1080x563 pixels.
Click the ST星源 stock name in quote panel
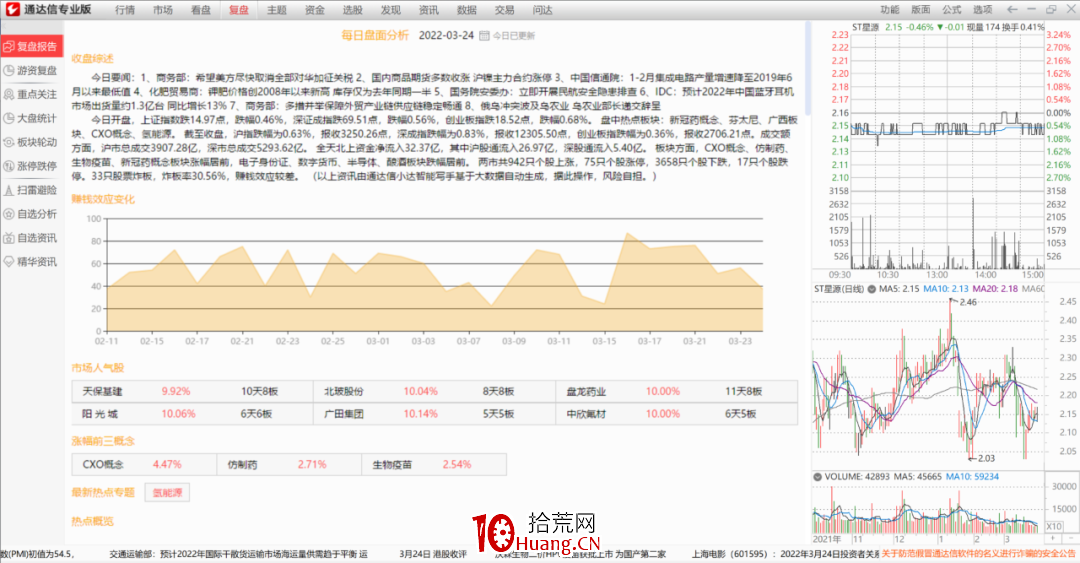(x=866, y=27)
